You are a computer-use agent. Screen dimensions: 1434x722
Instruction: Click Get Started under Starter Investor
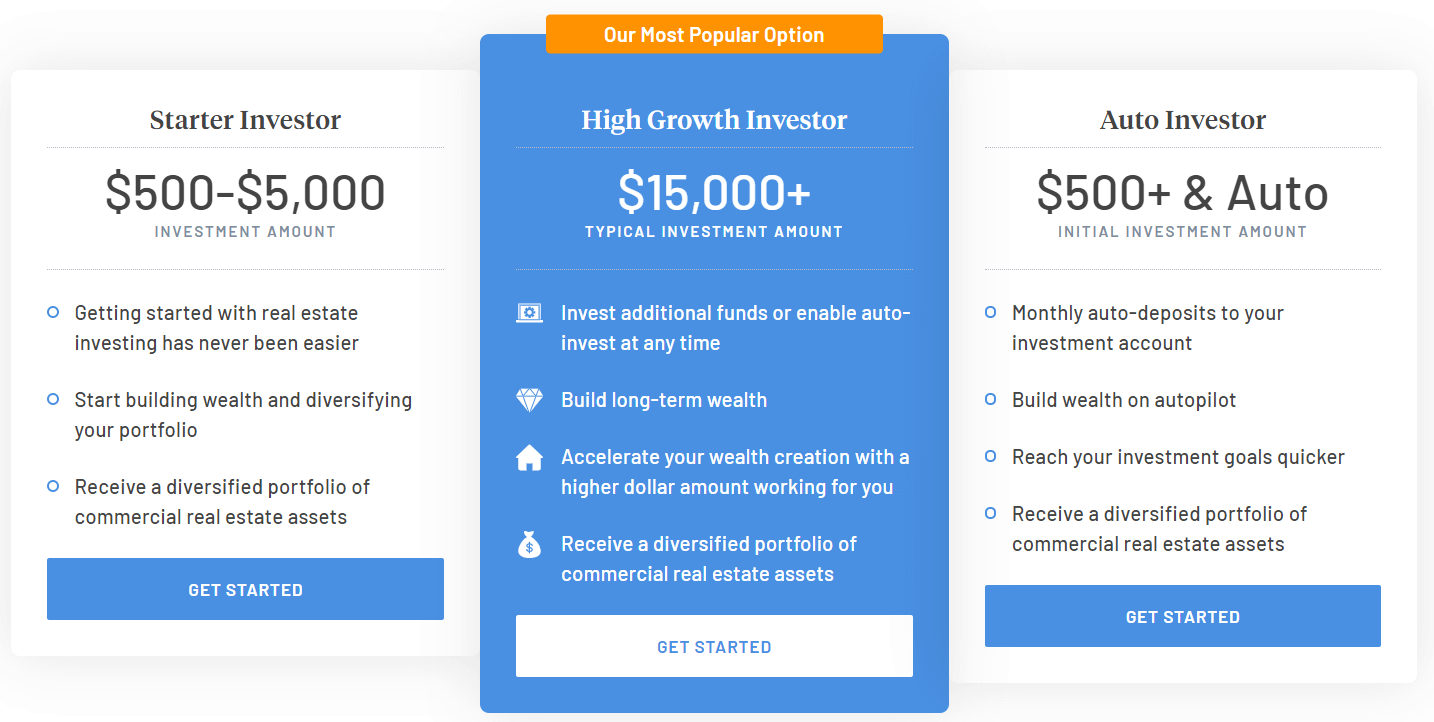coord(245,589)
